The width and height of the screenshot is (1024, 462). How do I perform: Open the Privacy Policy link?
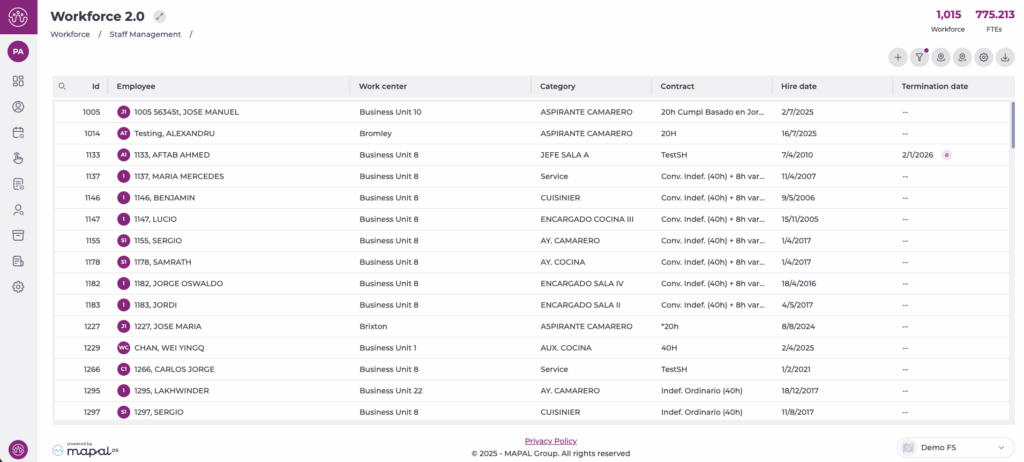coord(550,441)
